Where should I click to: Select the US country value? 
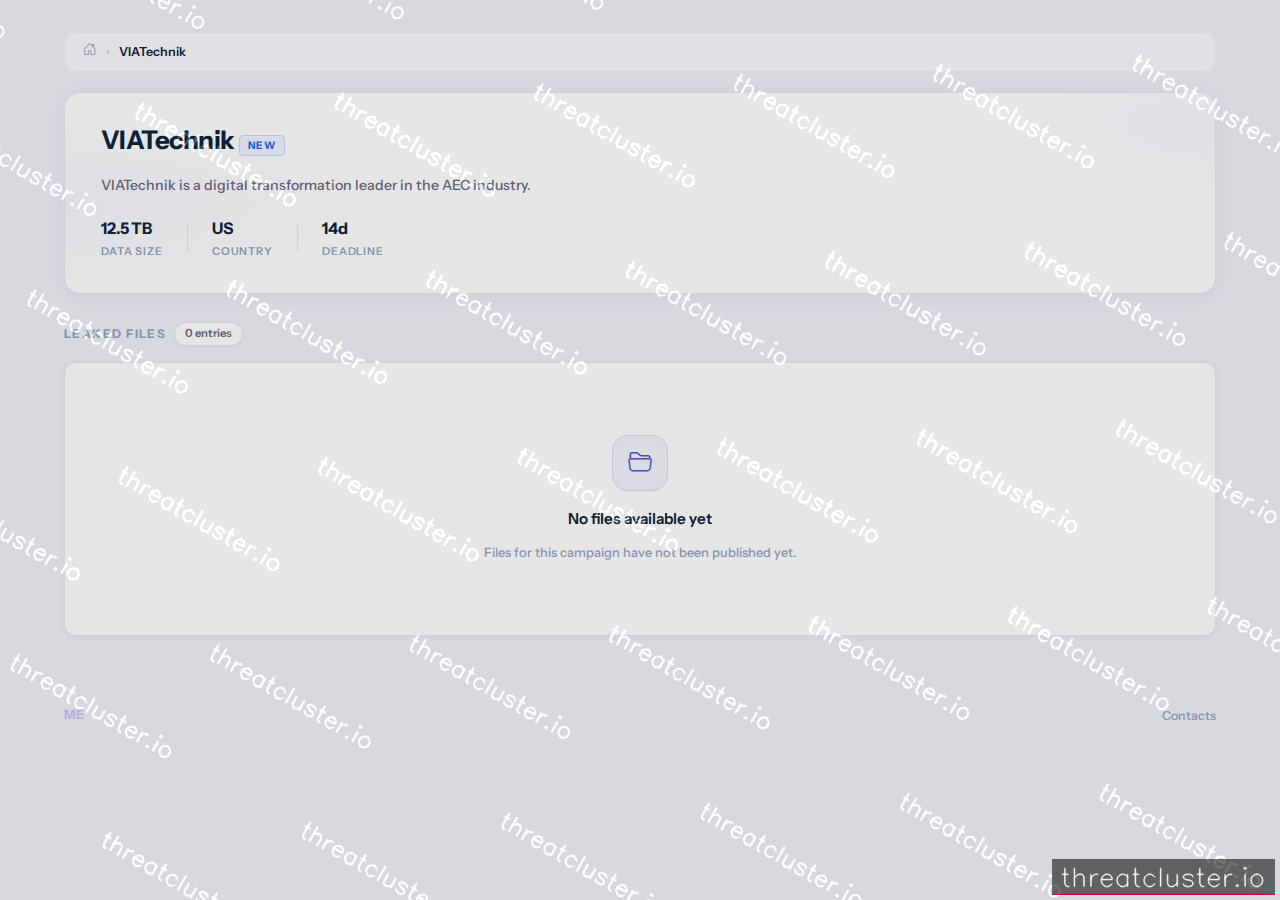223,229
